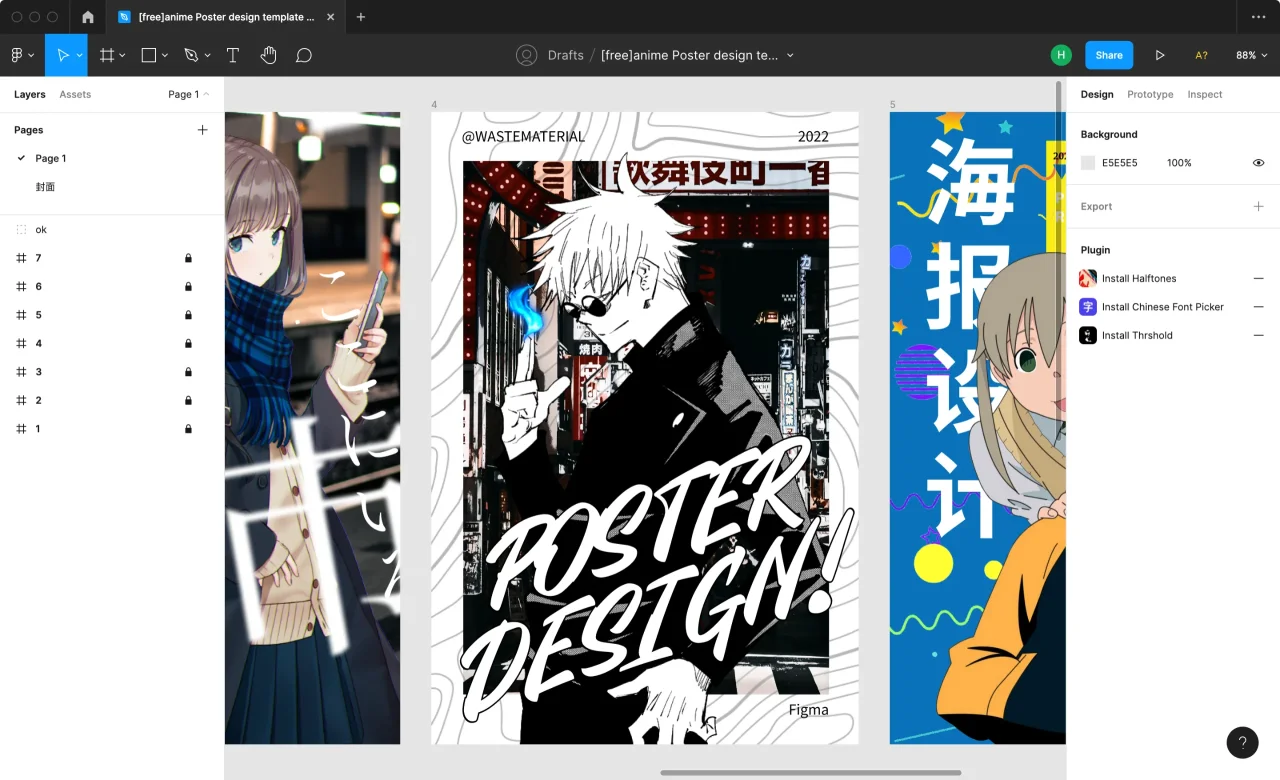Click the background opacity 100% value
The height and width of the screenshot is (780, 1280).
pyautogui.click(x=1179, y=163)
